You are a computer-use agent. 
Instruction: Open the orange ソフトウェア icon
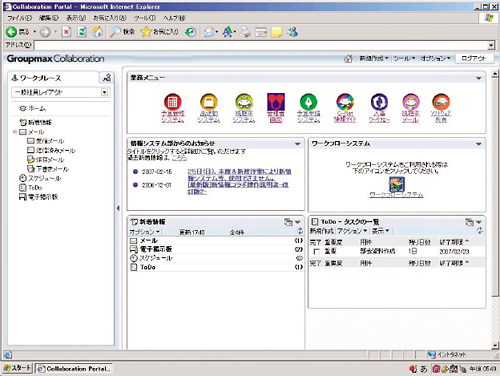click(x=441, y=102)
